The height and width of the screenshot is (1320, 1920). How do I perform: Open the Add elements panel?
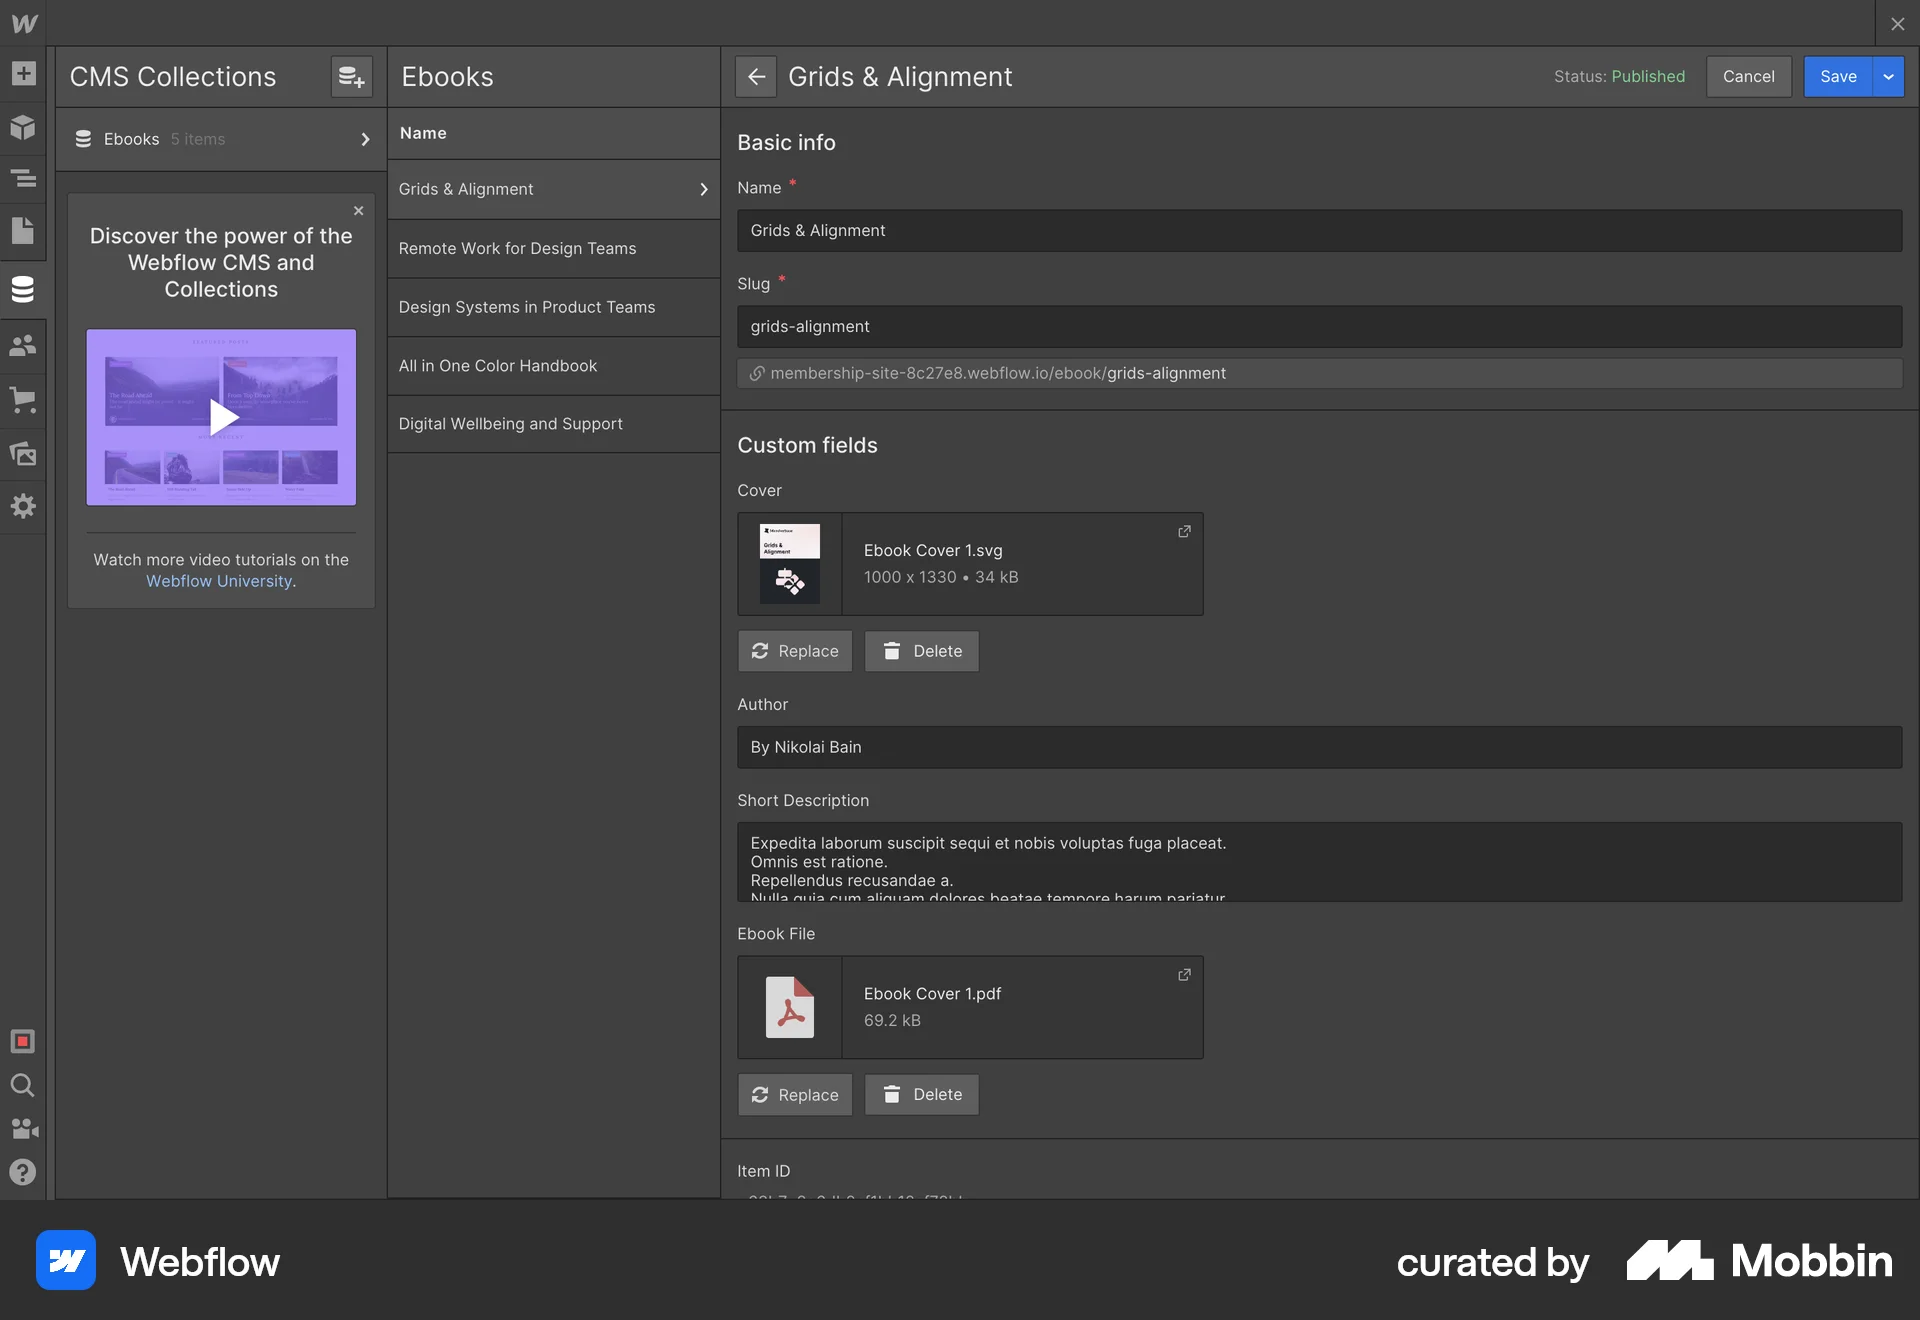point(24,73)
